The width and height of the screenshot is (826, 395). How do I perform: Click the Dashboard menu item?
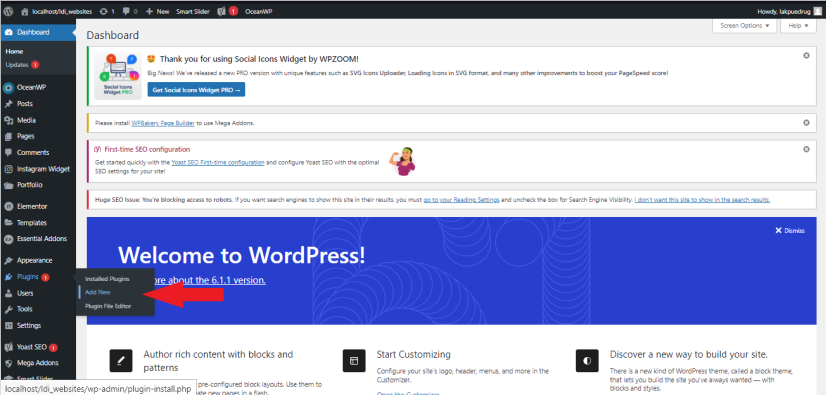tap(38, 32)
